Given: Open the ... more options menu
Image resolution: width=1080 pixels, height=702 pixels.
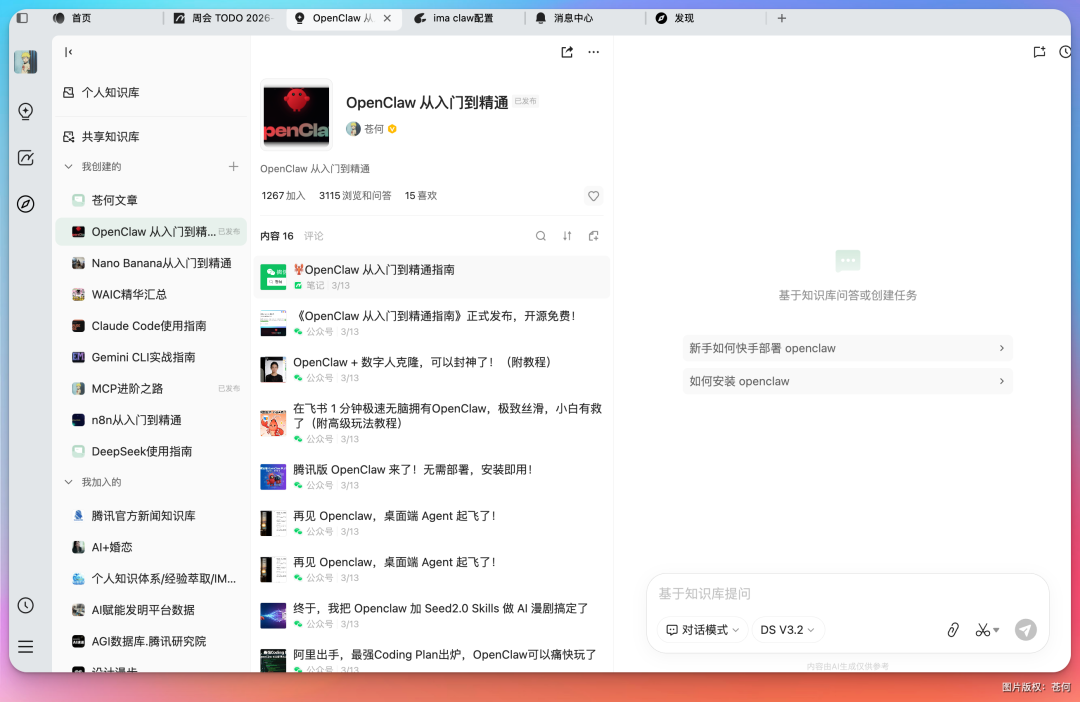Looking at the screenshot, I should [x=594, y=51].
